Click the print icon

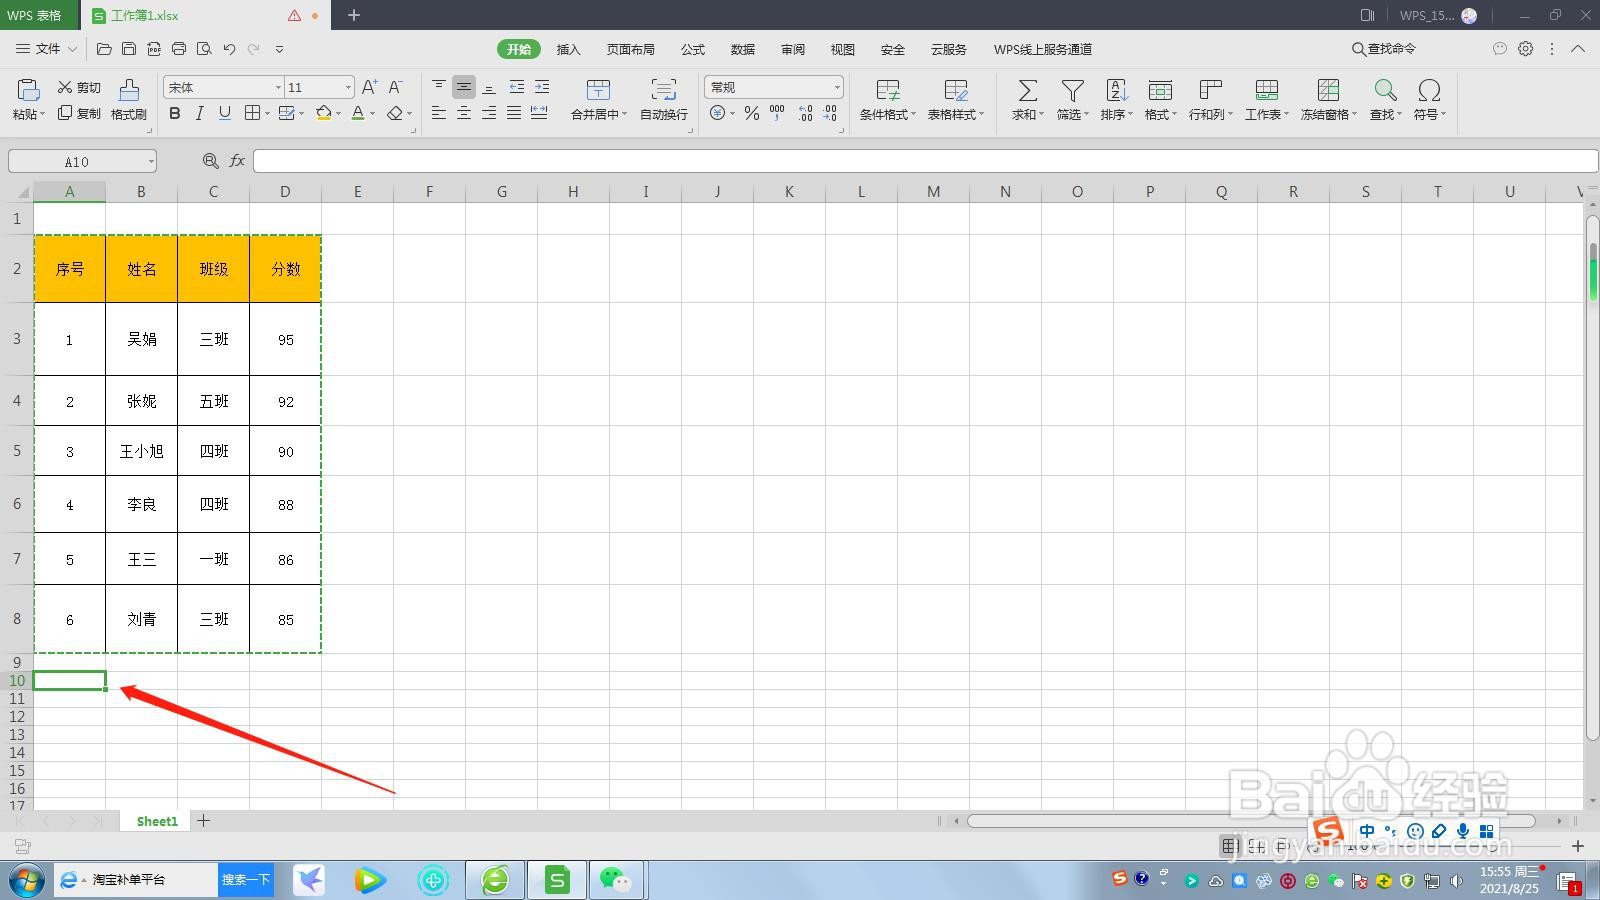coord(179,48)
